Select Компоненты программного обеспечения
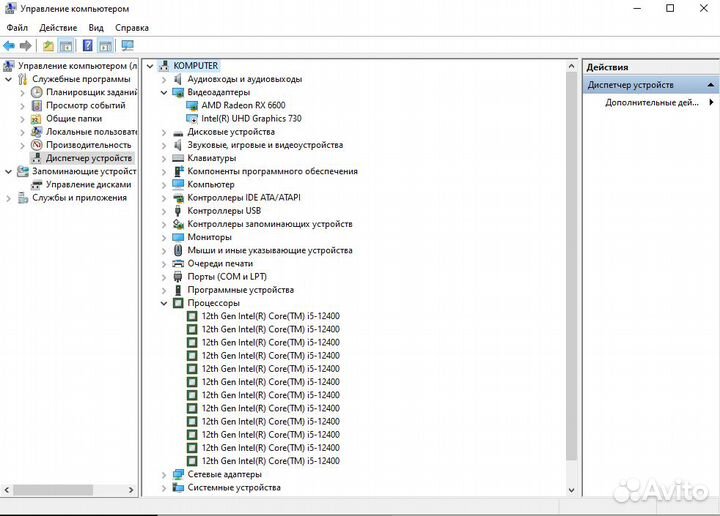 (272, 172)
